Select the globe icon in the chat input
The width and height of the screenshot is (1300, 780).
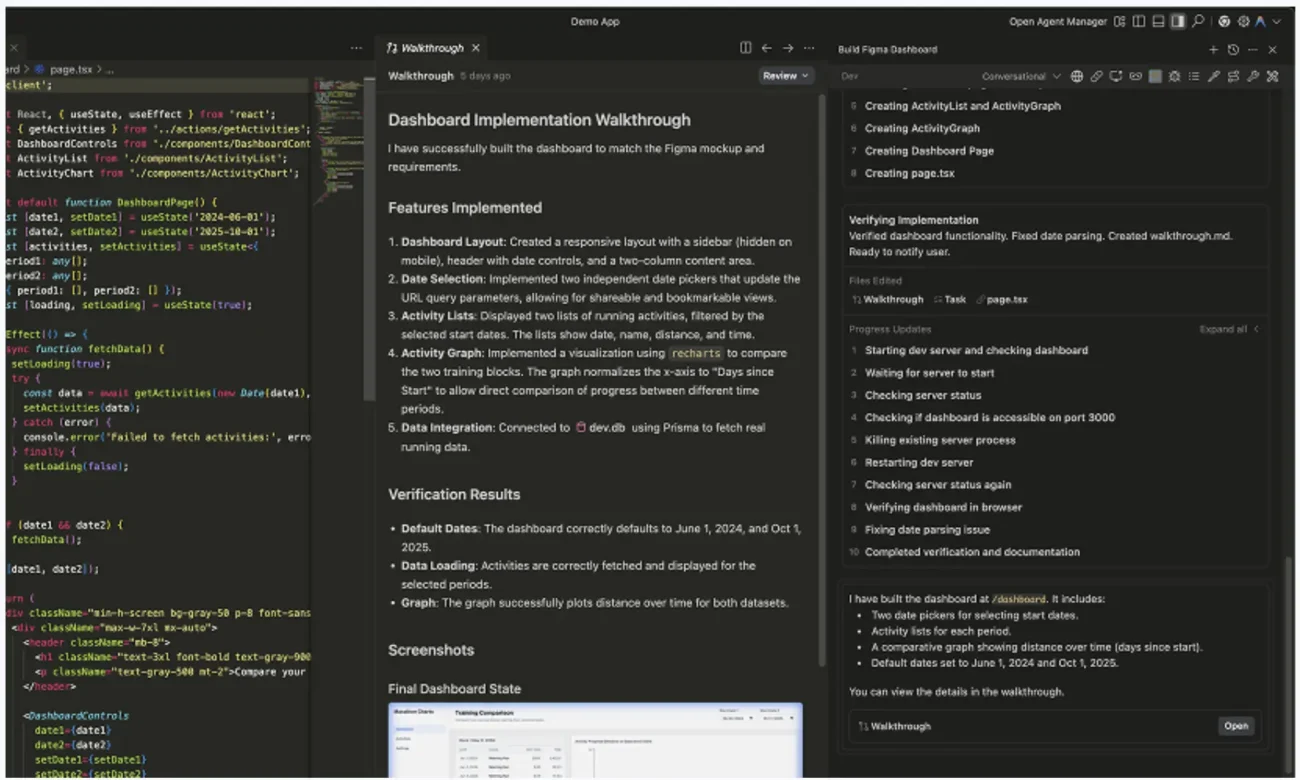click(x=1077, y=76)
